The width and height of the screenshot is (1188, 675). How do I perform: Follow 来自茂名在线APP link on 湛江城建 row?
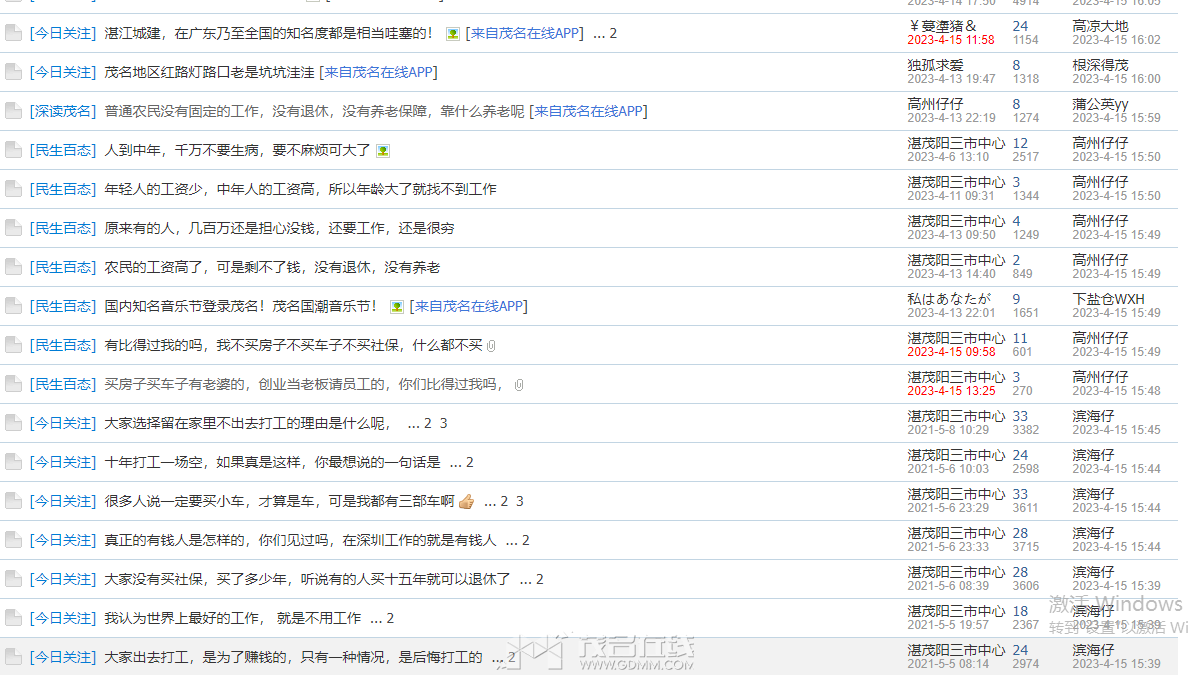point(524,33)
